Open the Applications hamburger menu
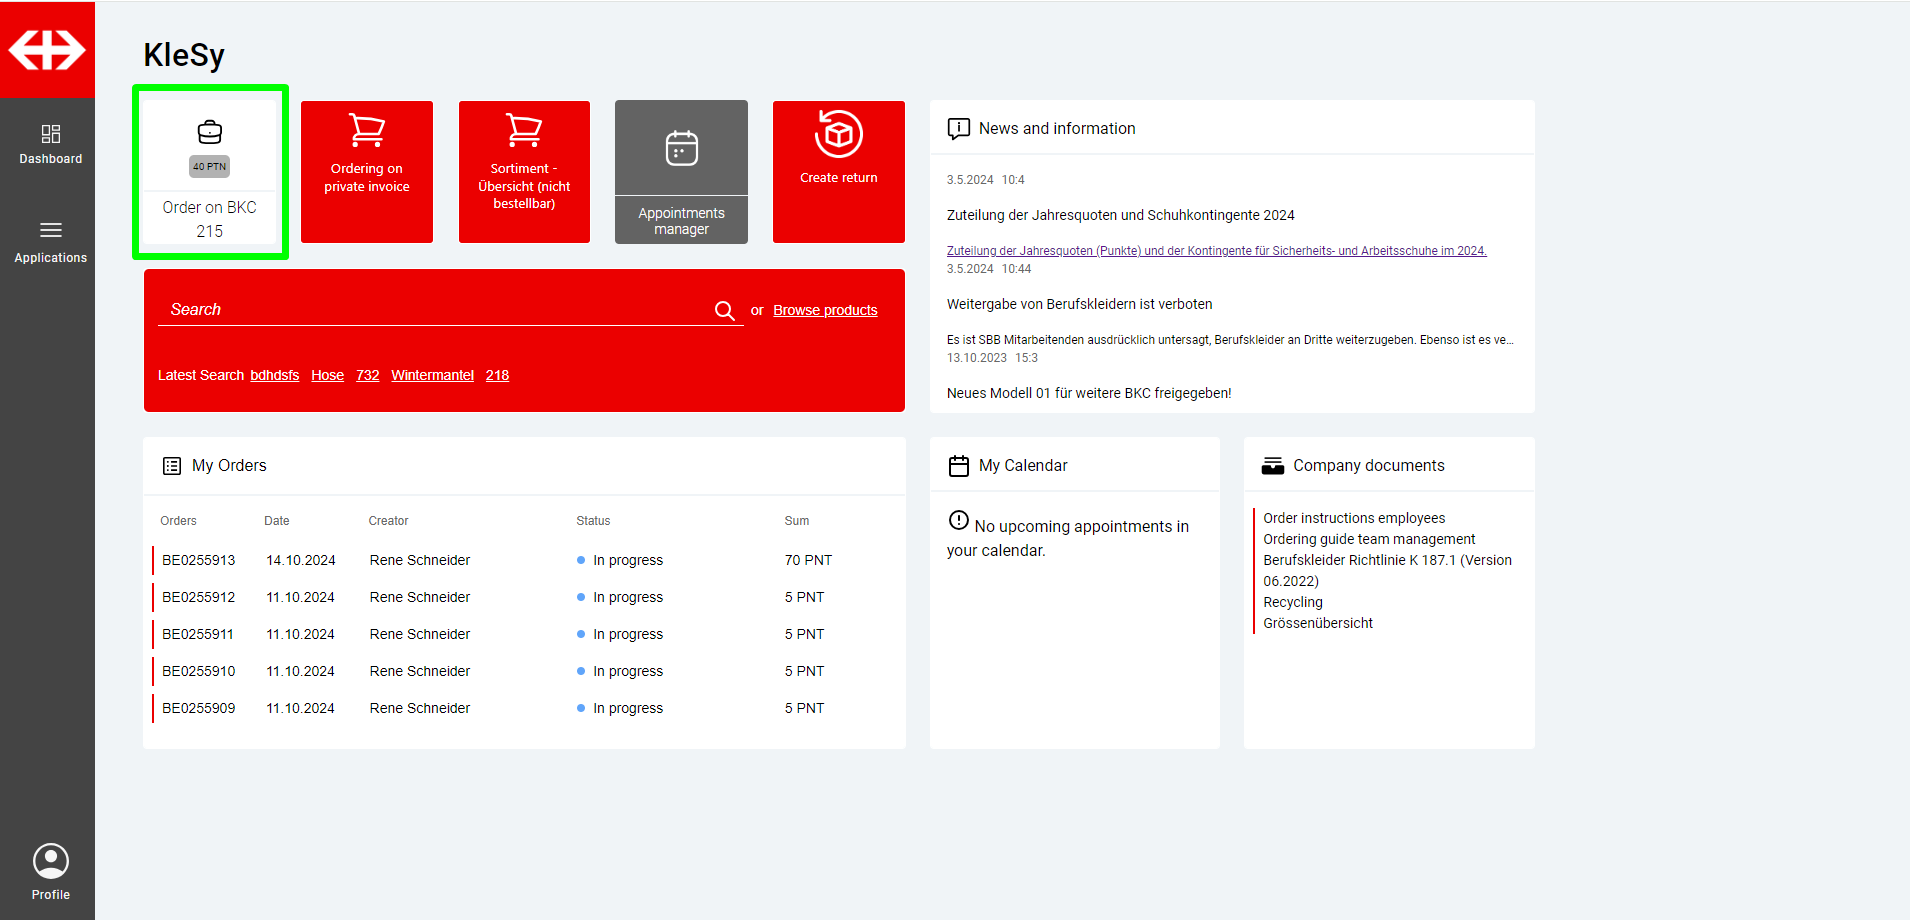Image resolution: width=1910 pixels, height=920 pixels. coord(50,241)
